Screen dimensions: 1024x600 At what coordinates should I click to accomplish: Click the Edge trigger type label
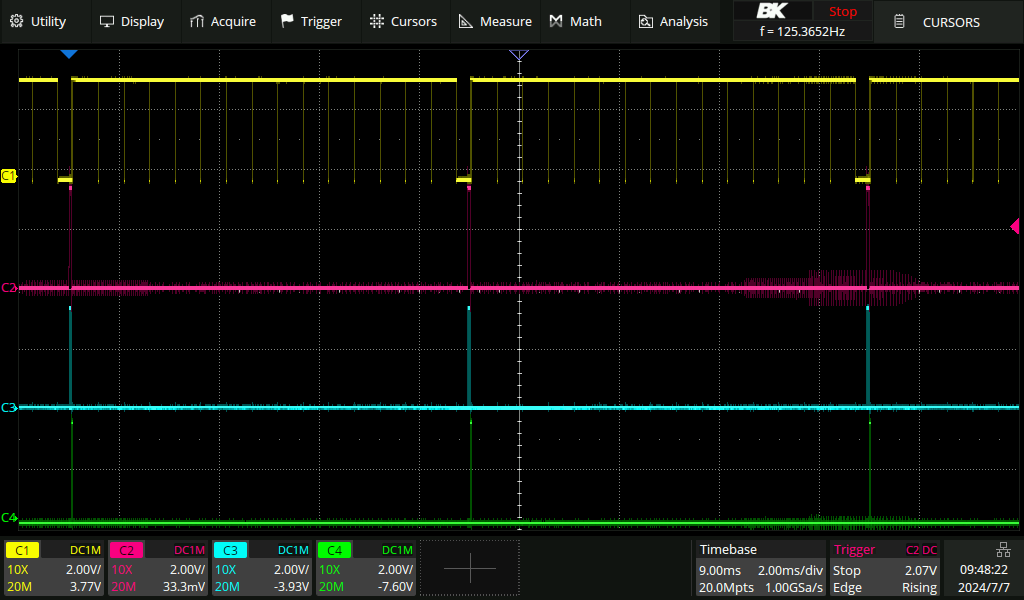coord(847,588)
